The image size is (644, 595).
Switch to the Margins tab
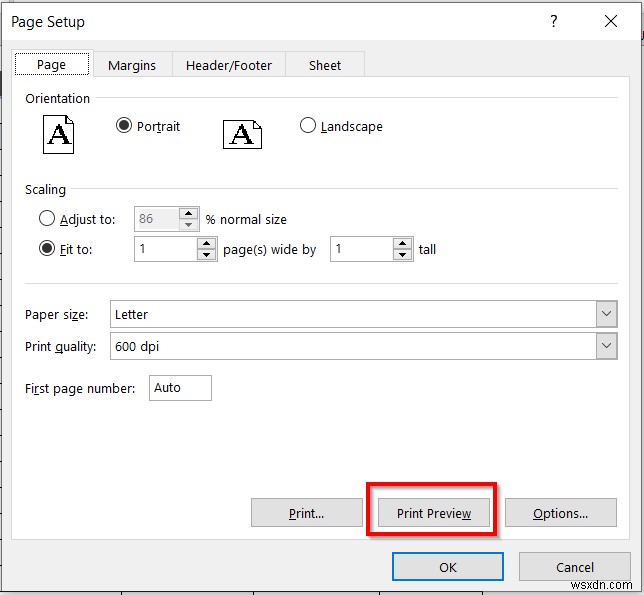click(132, 65)
